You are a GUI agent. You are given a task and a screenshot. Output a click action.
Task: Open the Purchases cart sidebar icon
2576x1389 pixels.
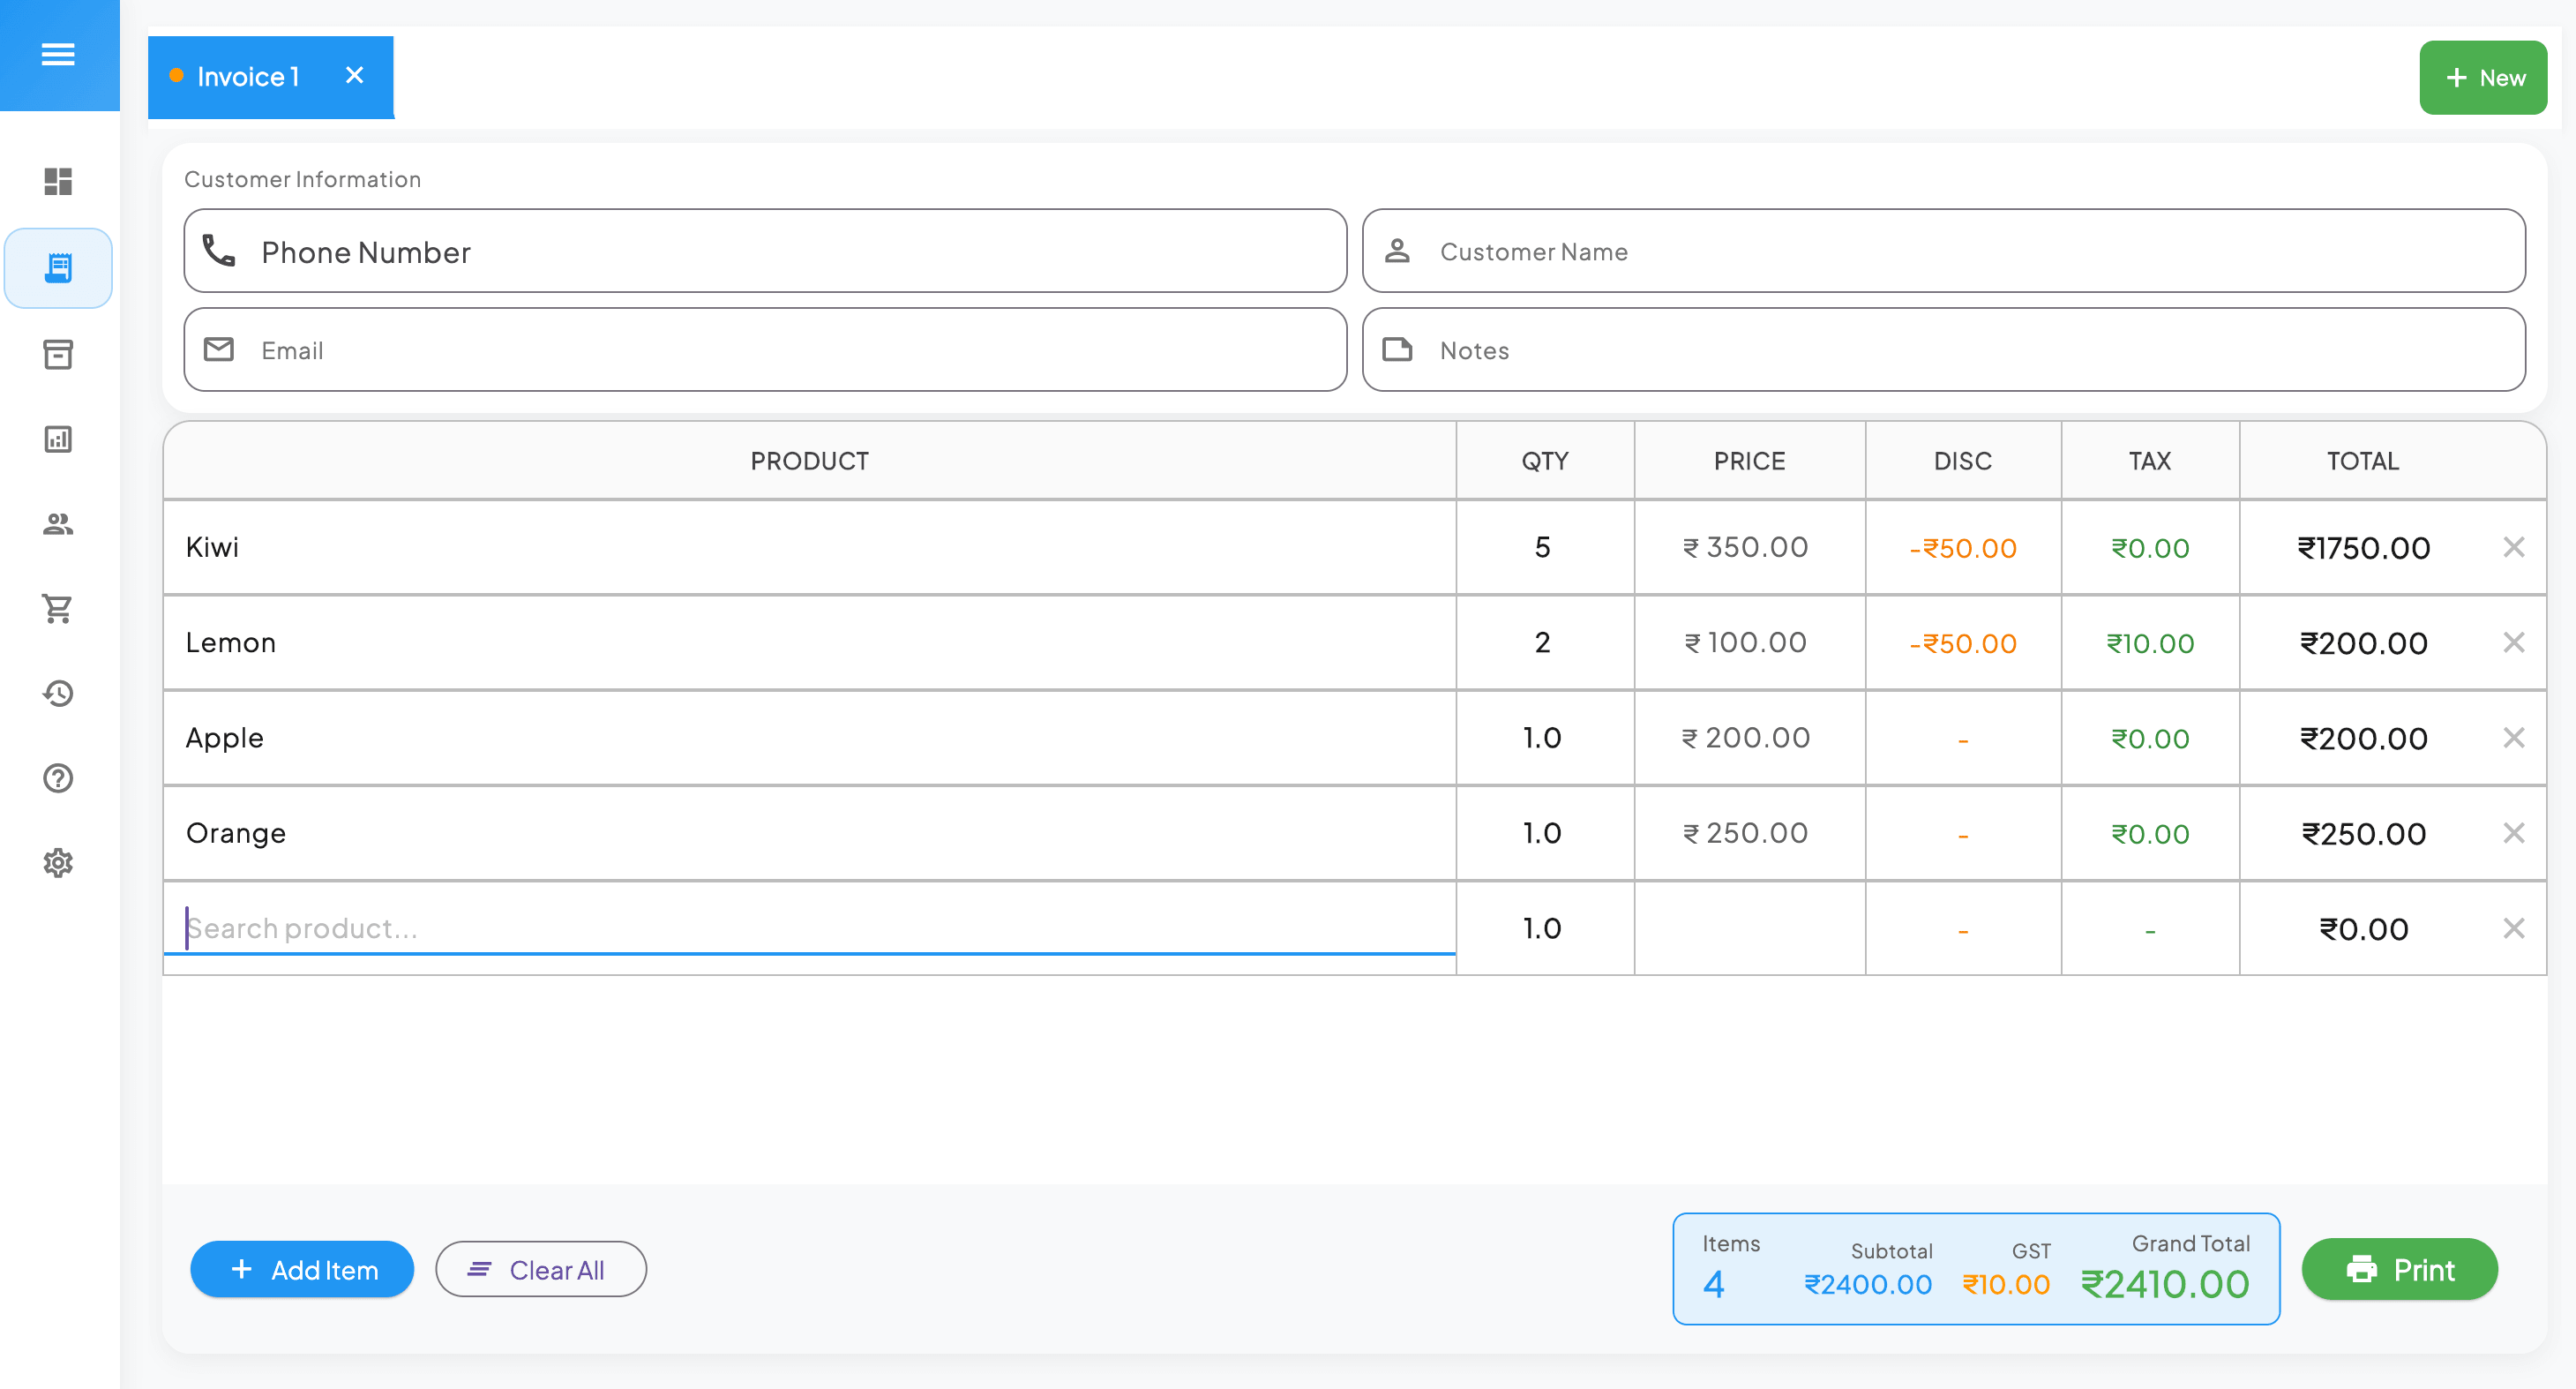coord(58,609)
